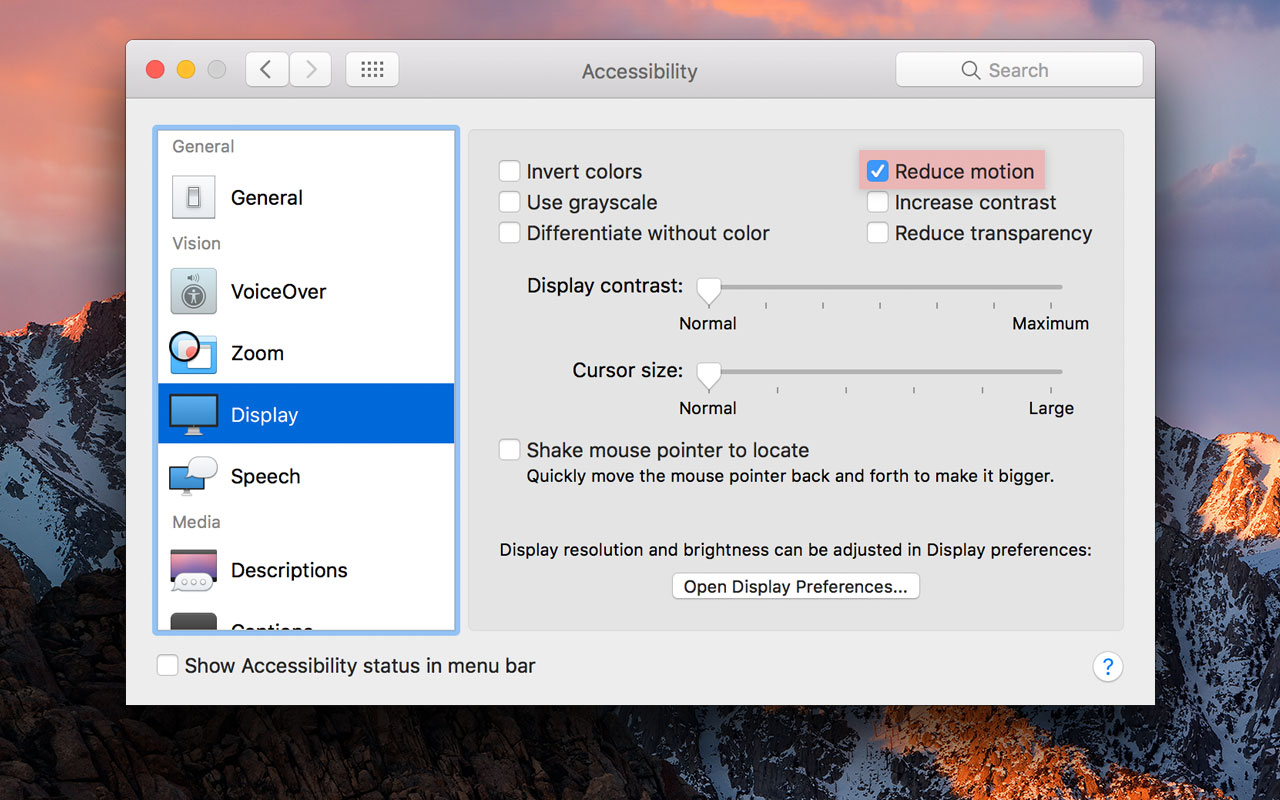Click the Cursor size slider knob
1280x800 pixels.
pyautogui.click(x=709, y=375)
